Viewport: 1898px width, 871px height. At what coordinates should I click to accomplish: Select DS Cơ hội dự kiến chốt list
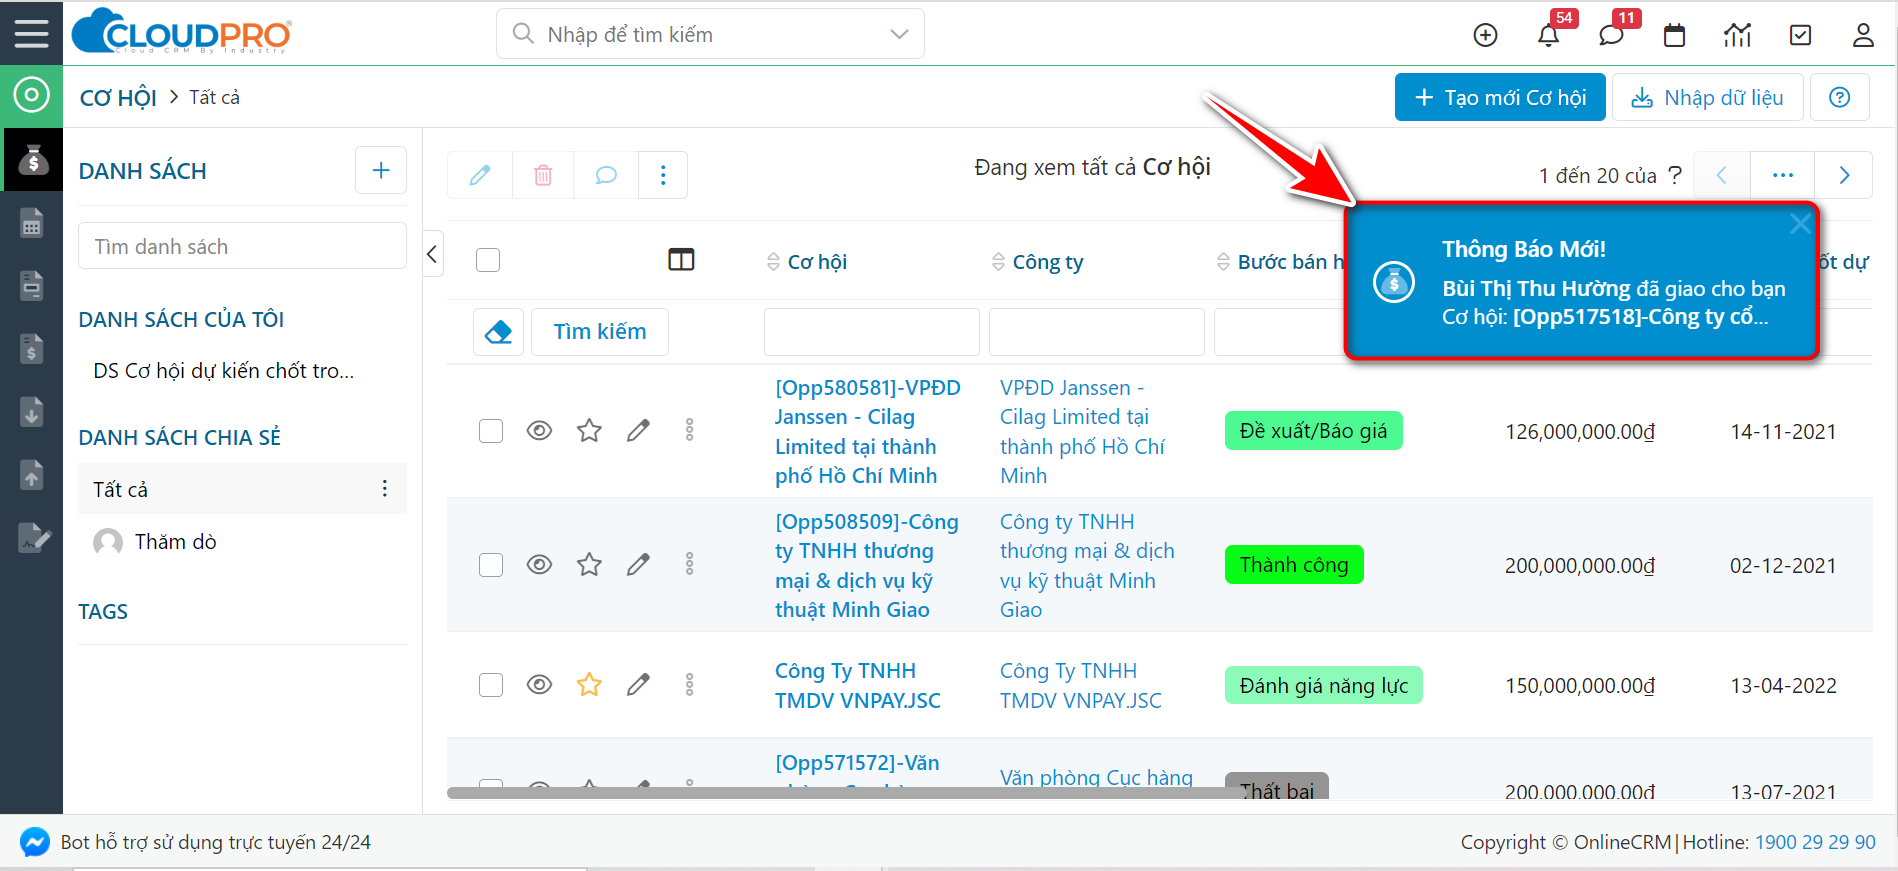tap(224, 371)
